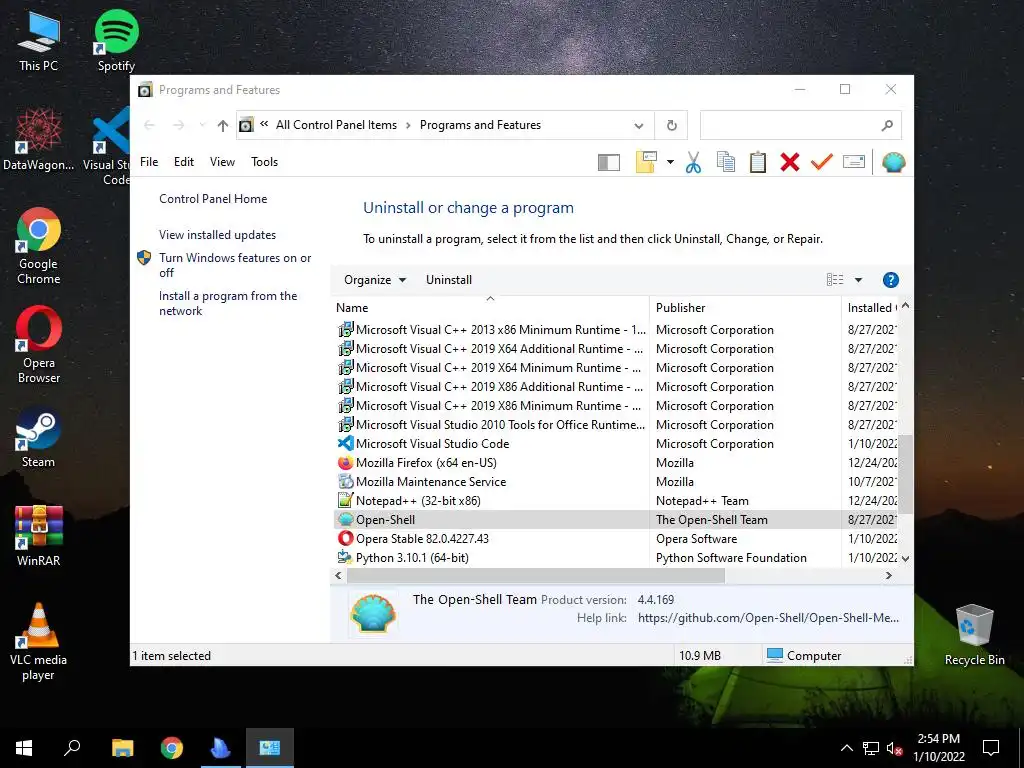Screen dimensions: 1024x768
Task: Select Python 3.10.1 (64-bit) row
Action: coord(614,558)
